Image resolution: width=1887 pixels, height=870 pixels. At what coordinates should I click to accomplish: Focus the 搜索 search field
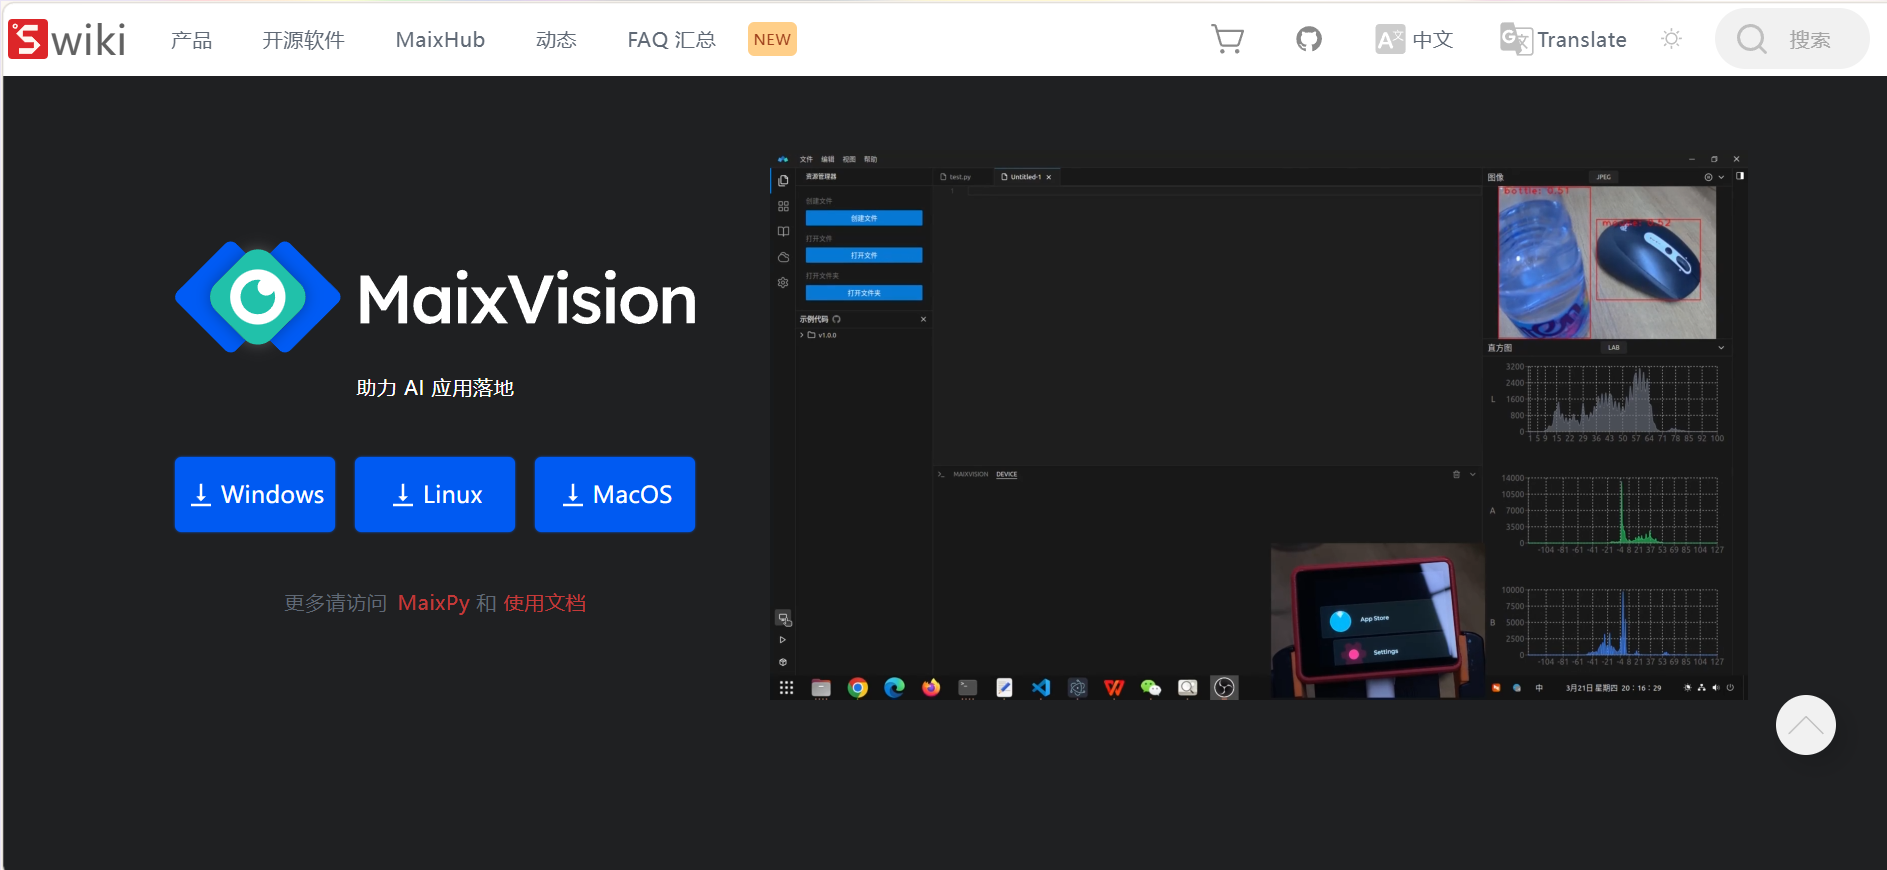click(1792, 39)
